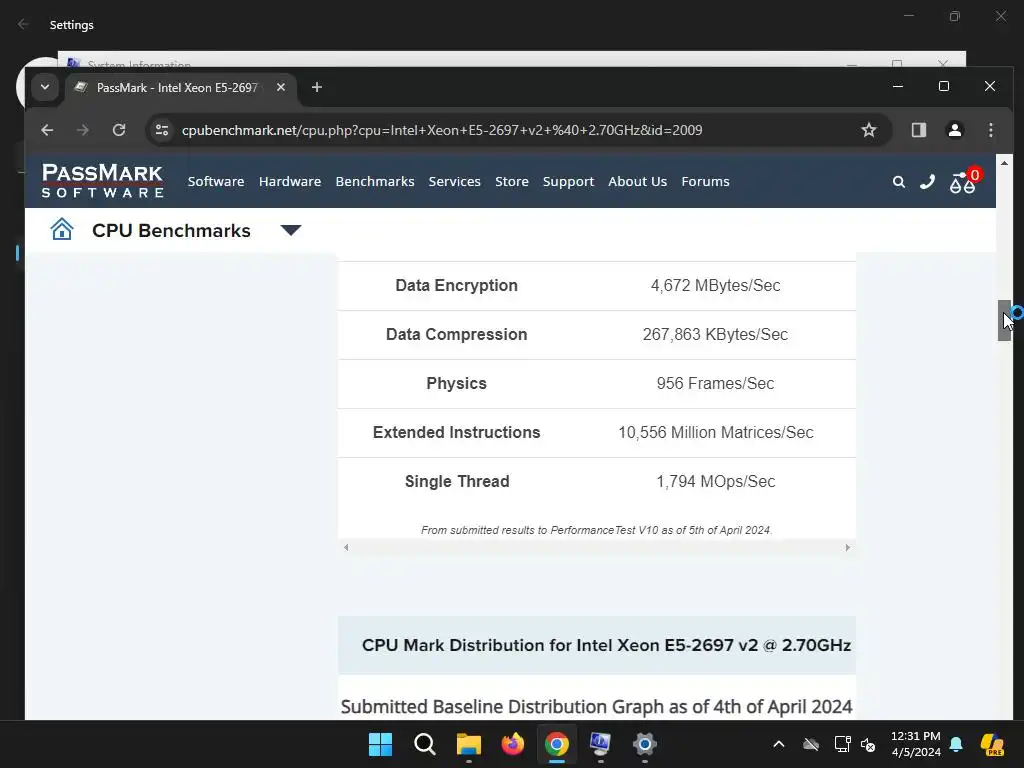Open the Support menu
The height and width of the screenshot is (768, 1024).
click(x=568, y=182)
